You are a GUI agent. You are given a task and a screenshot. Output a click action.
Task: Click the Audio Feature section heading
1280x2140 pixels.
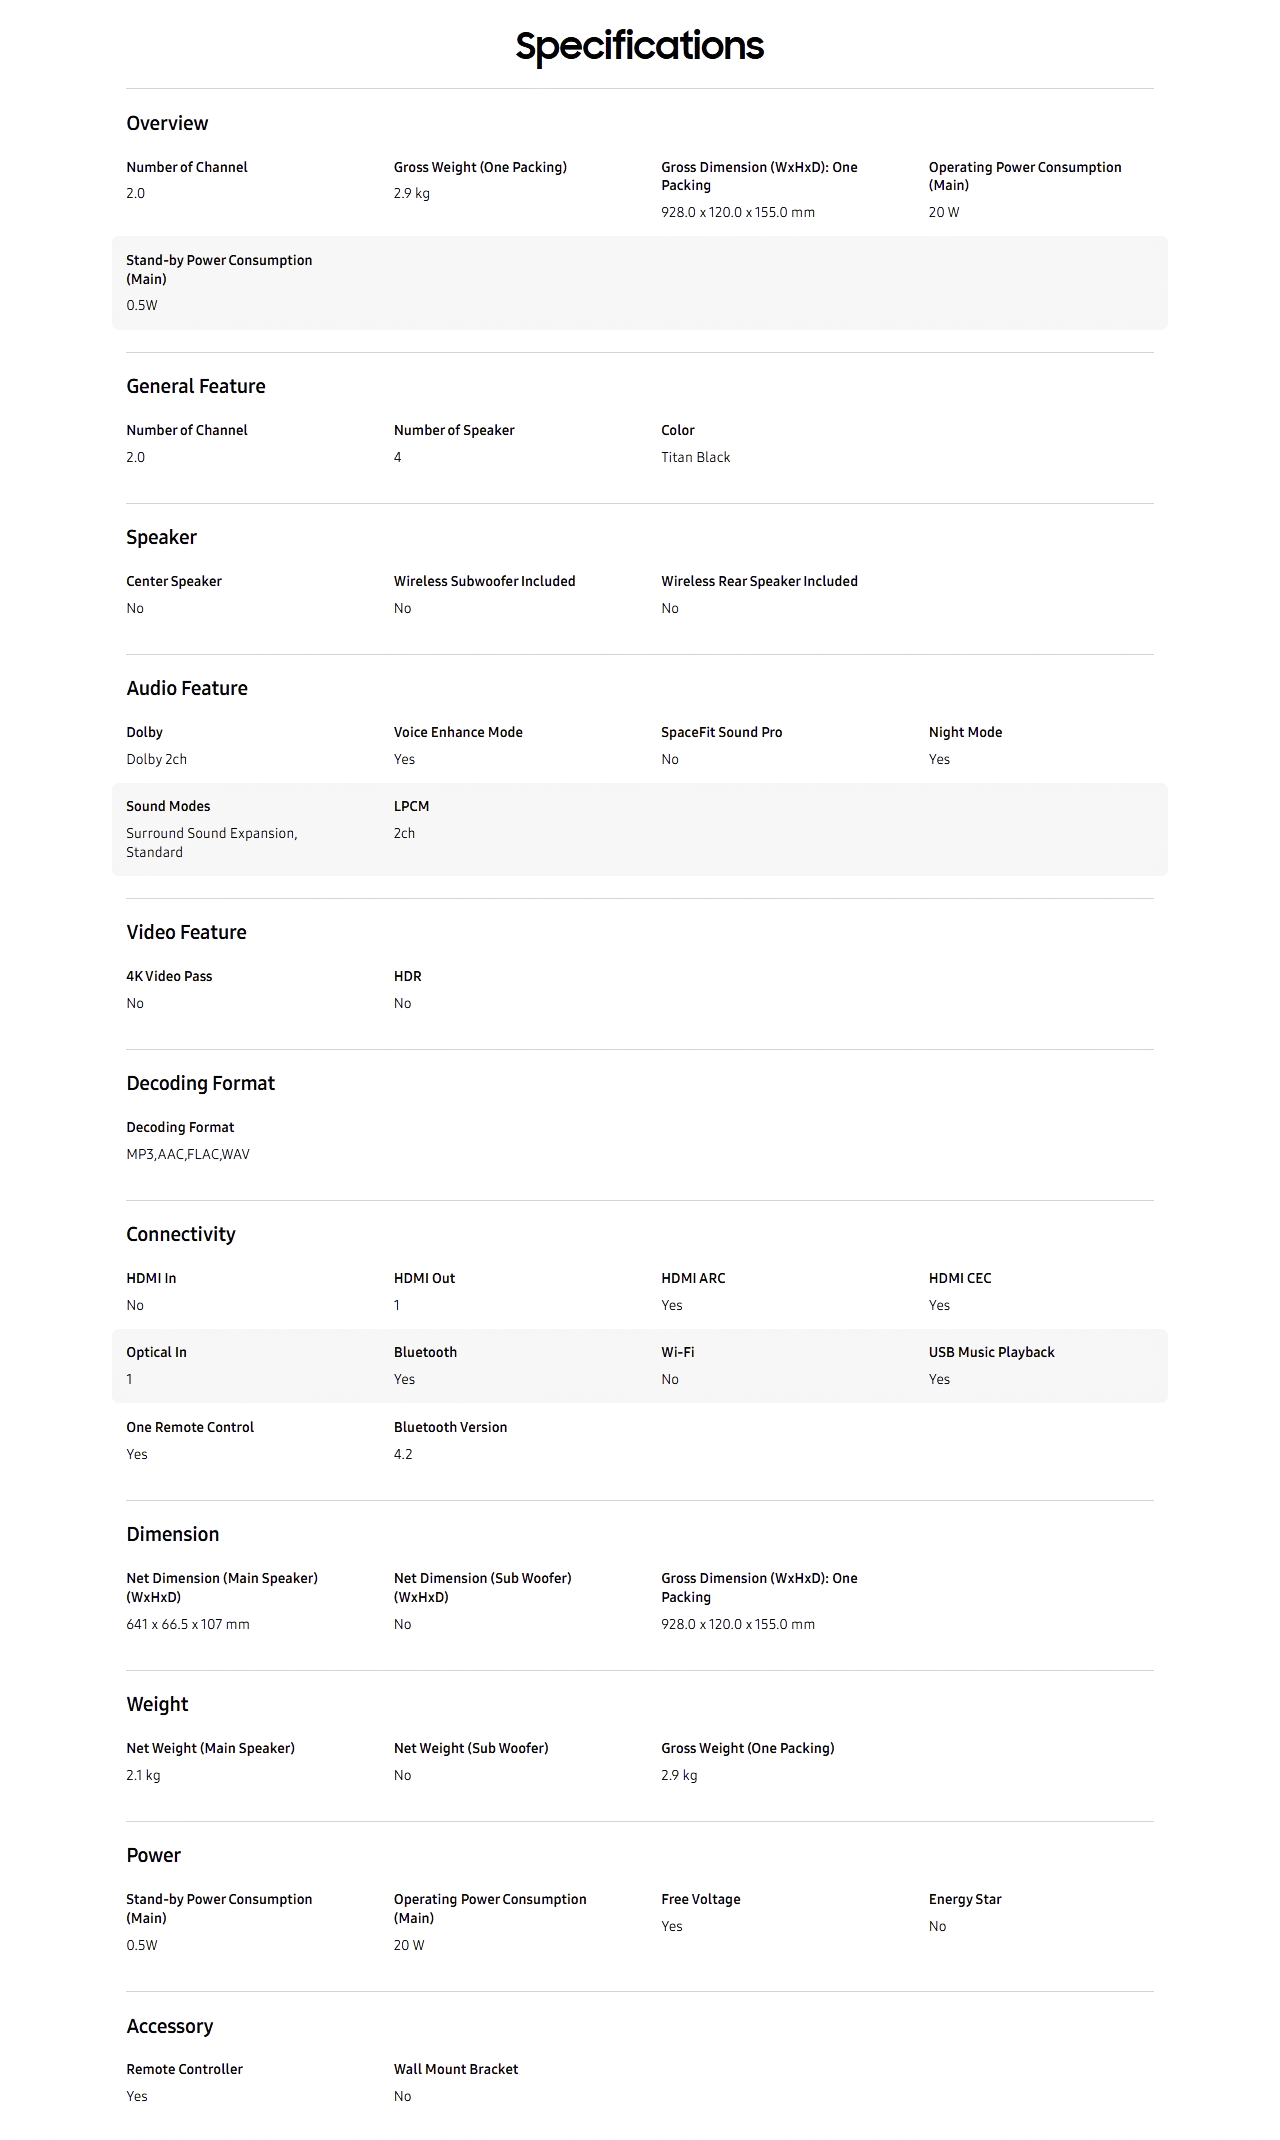coord(187,688)
